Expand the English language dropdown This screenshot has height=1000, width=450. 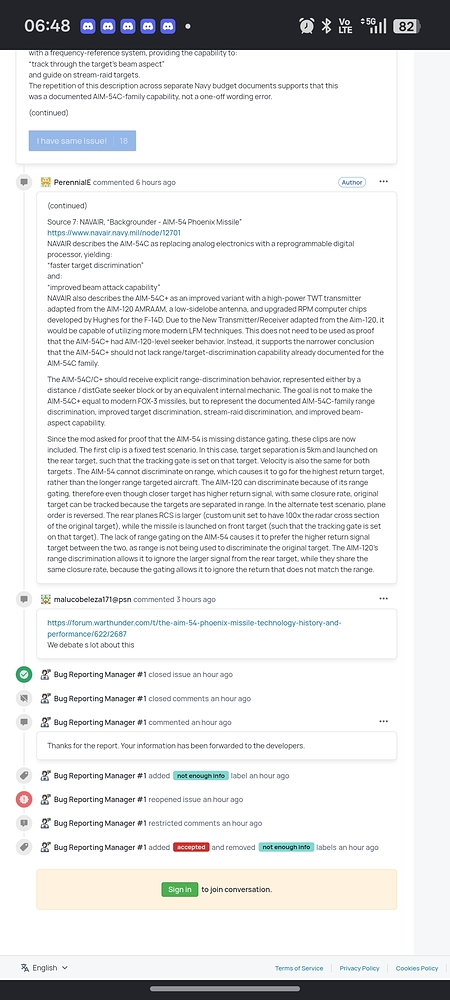[x=44, y=967]
